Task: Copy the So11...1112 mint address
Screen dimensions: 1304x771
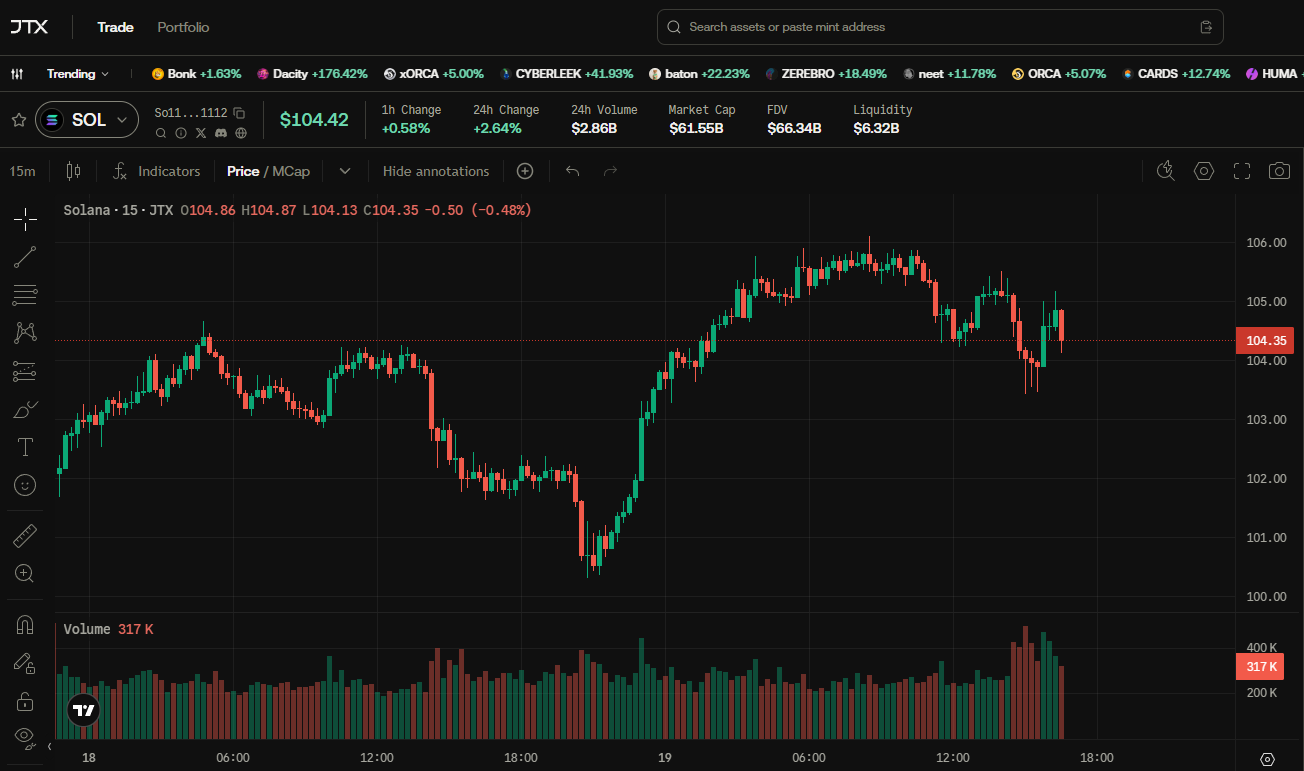Action: [239, 113]
